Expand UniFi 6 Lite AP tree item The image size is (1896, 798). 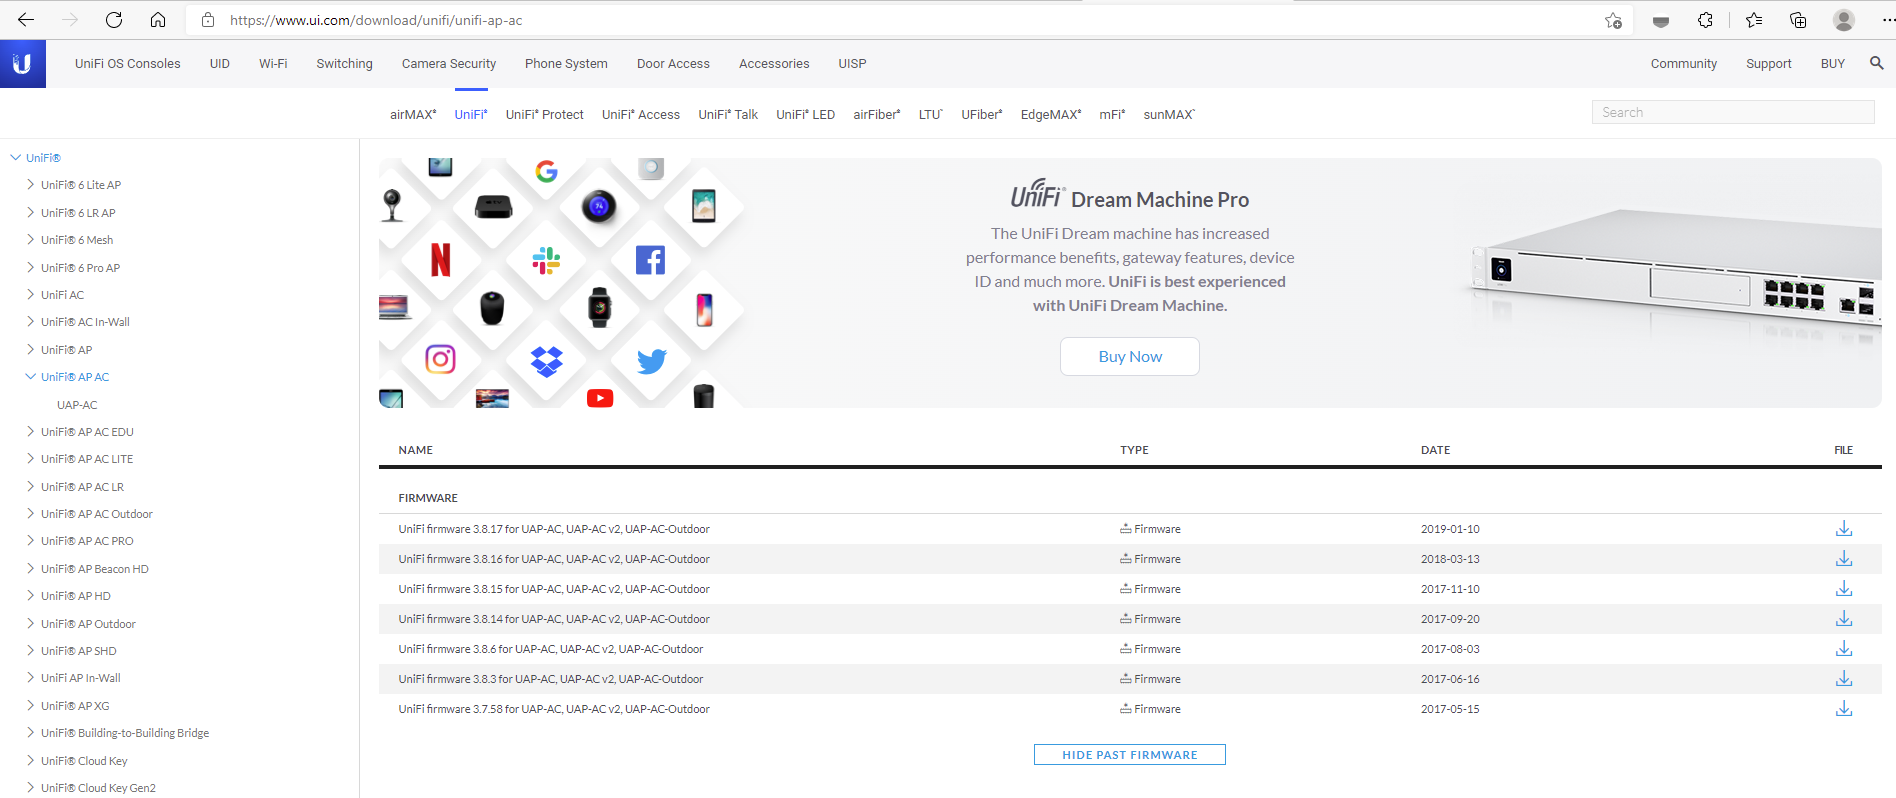point(30,185)
